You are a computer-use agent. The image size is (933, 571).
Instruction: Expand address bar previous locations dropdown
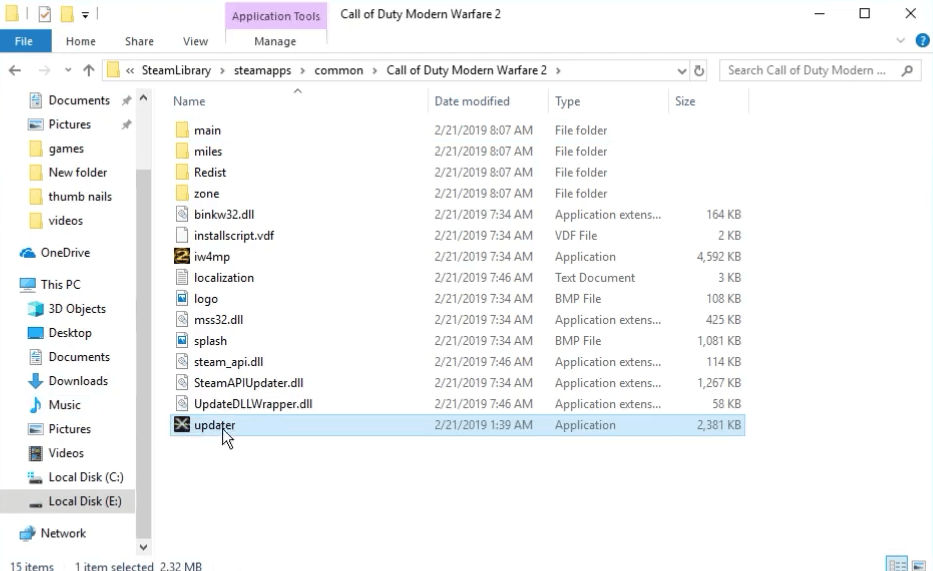click(682, 71)
